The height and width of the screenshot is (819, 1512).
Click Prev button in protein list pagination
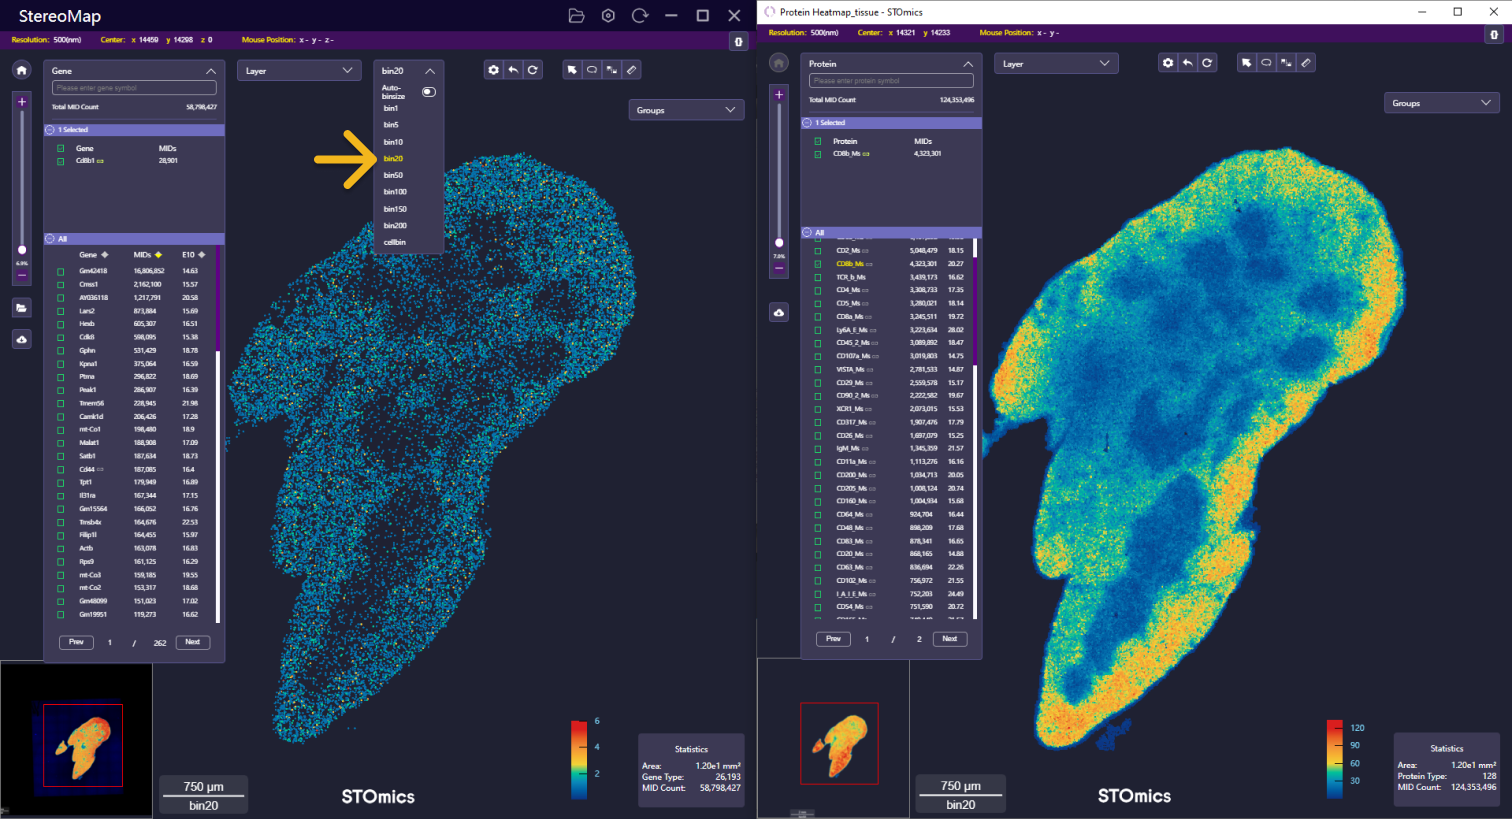pos(833,639)
